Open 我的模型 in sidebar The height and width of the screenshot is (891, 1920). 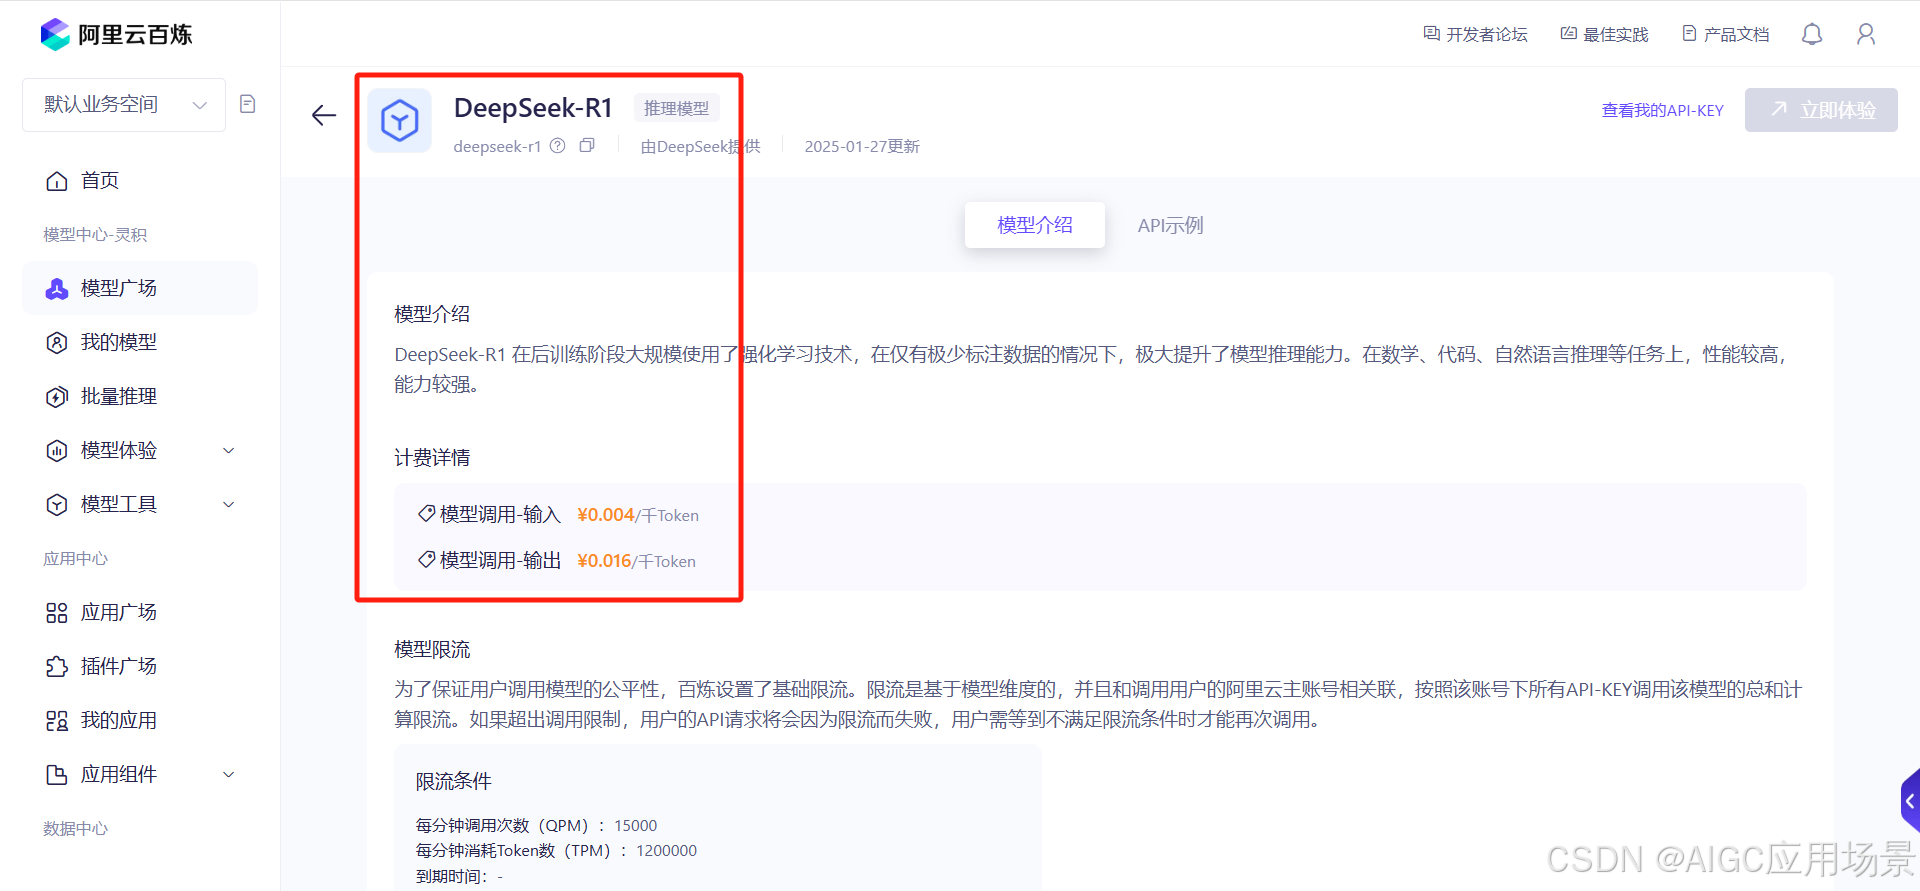coord(140,342)
